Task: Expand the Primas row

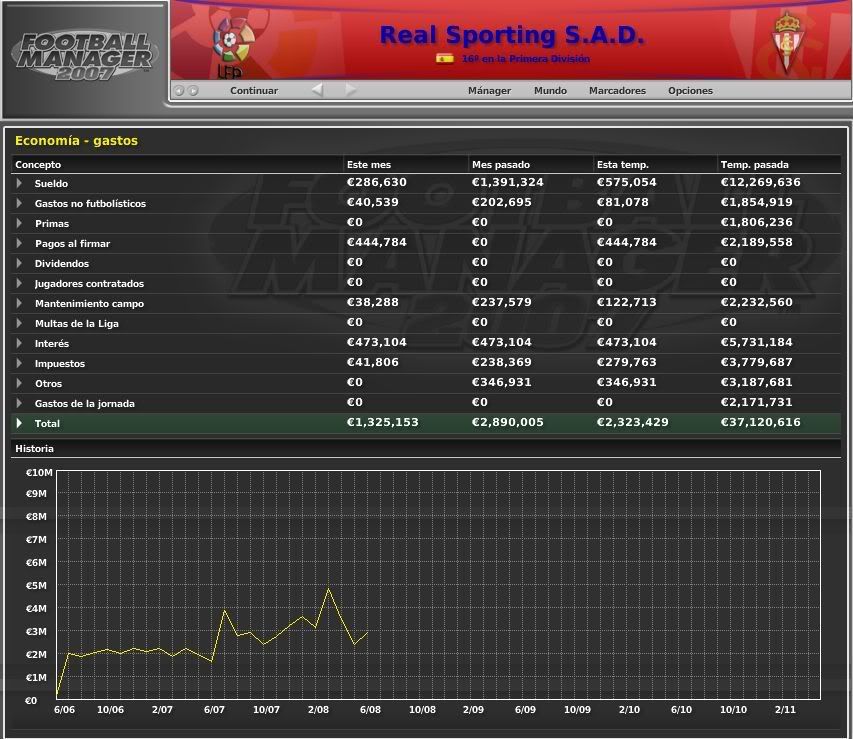Action: pos(20,223)
